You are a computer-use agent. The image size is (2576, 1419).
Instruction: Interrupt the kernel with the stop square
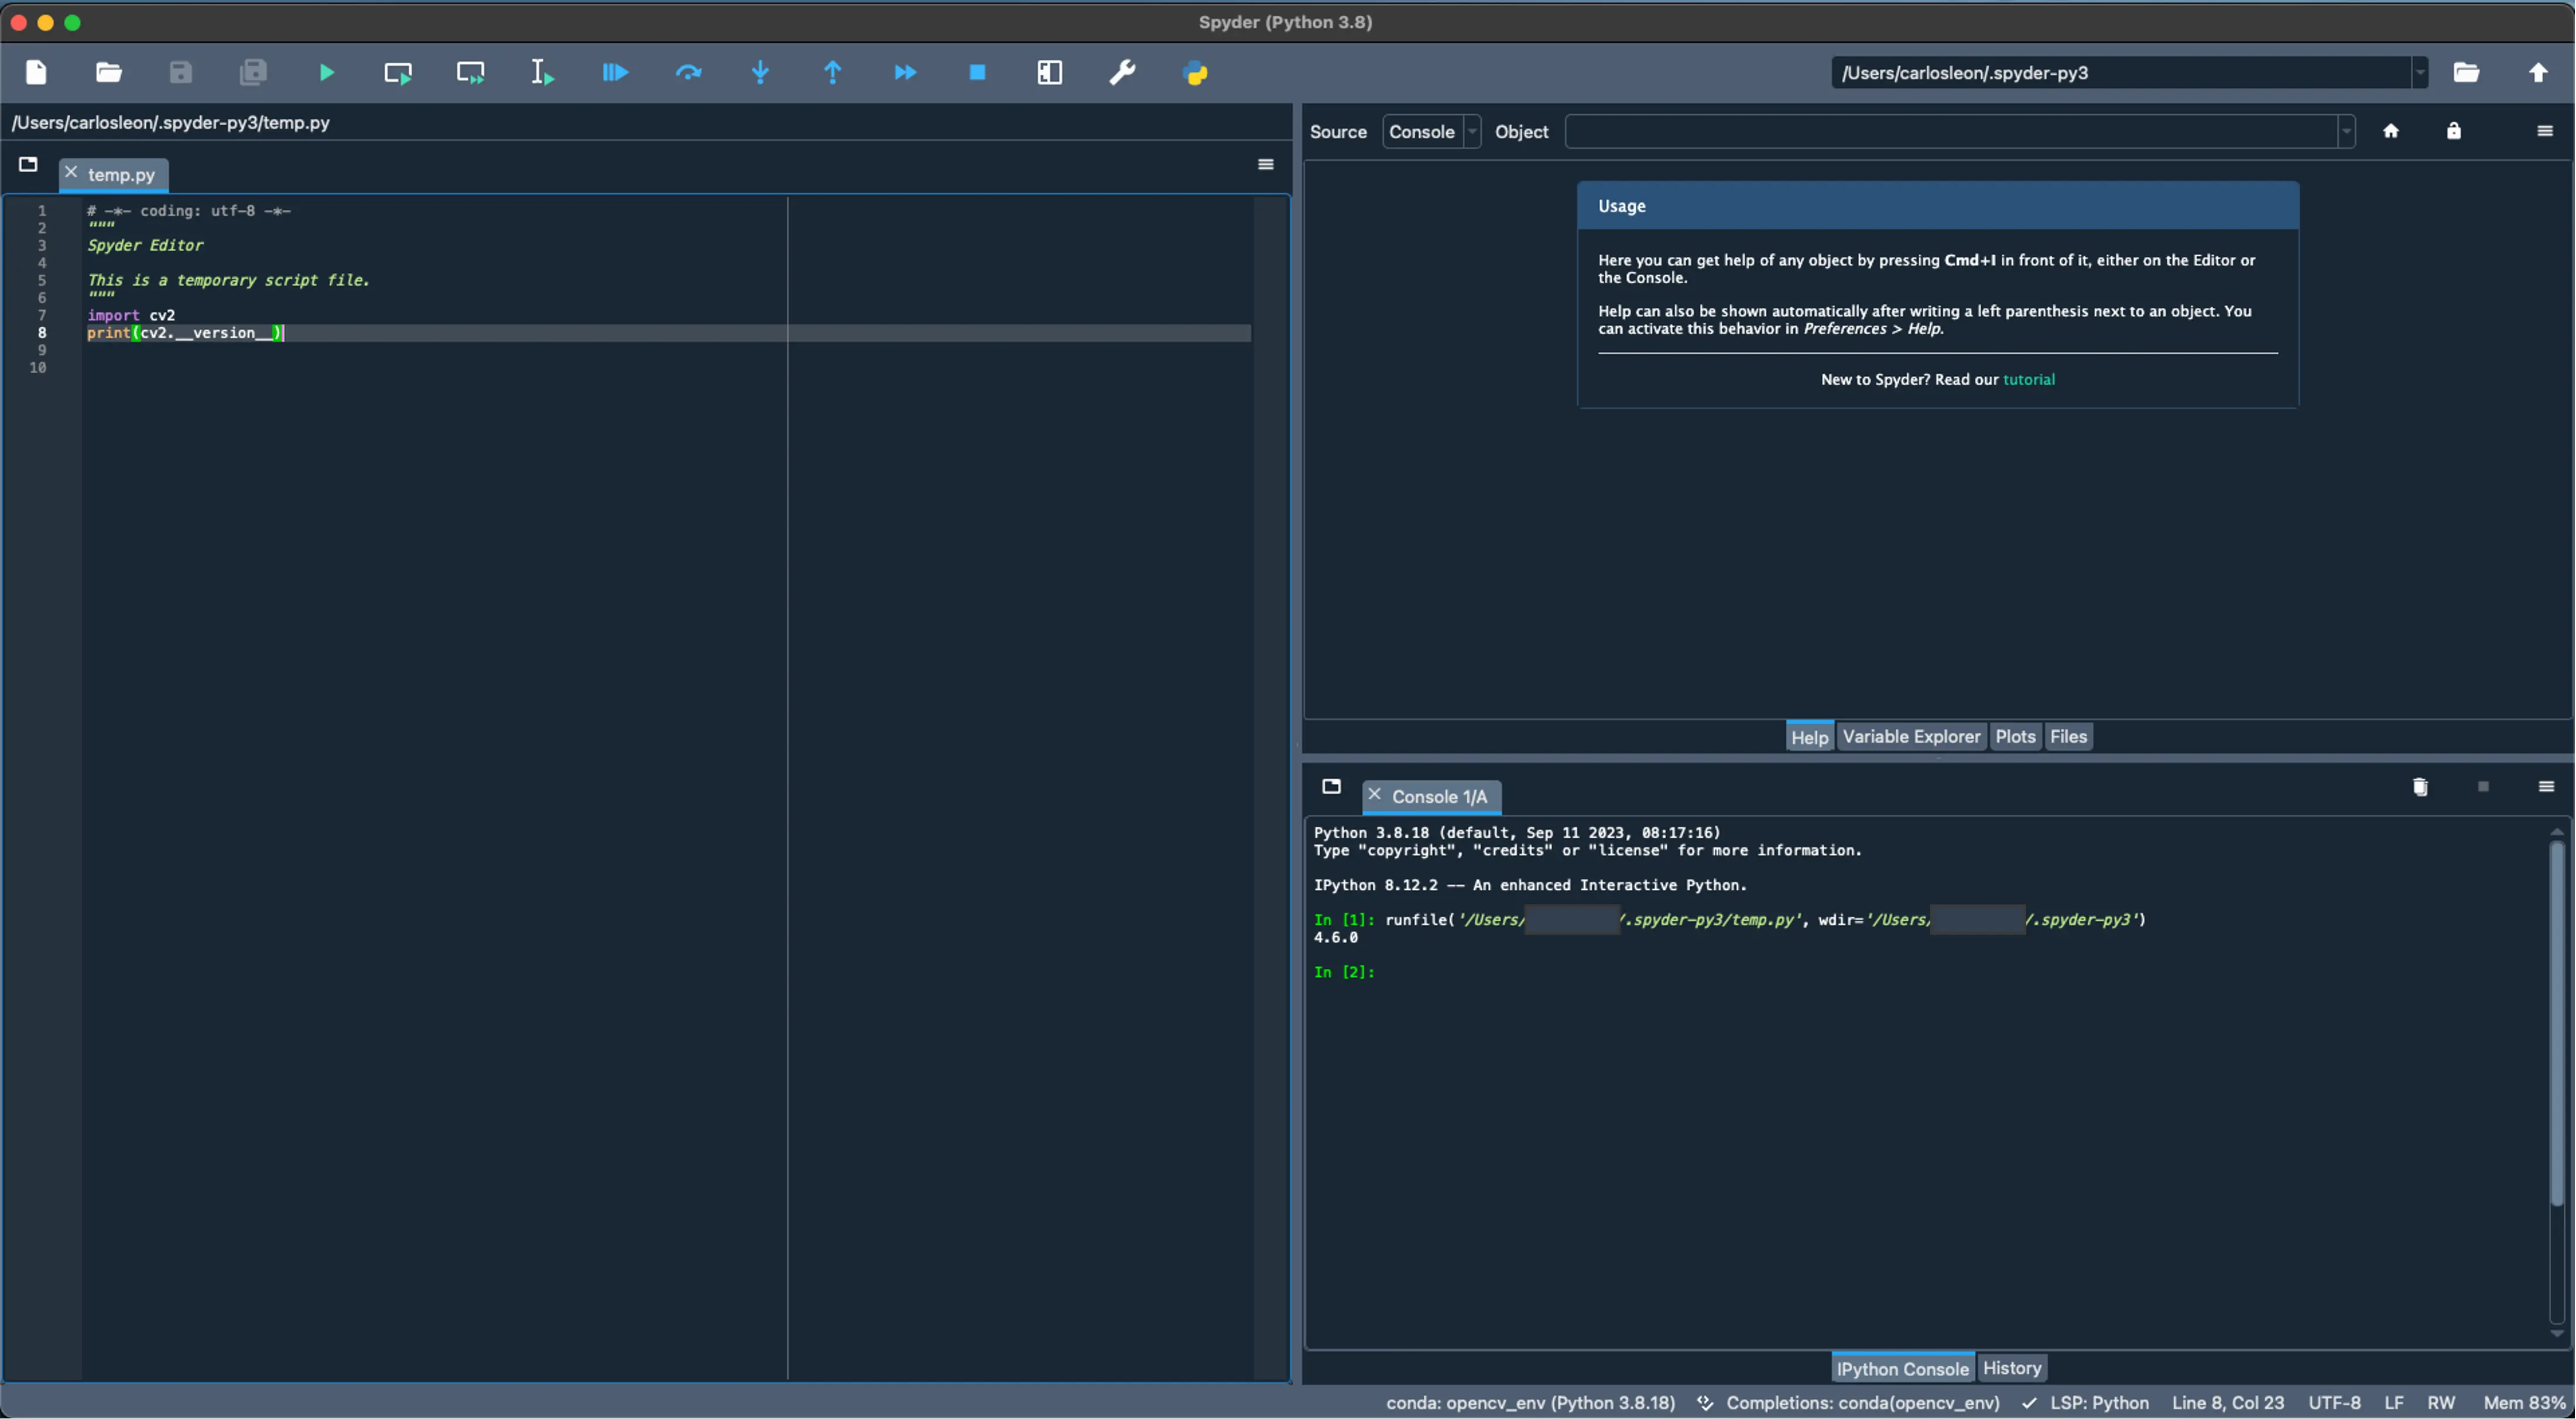click(x=2483, y=787)
